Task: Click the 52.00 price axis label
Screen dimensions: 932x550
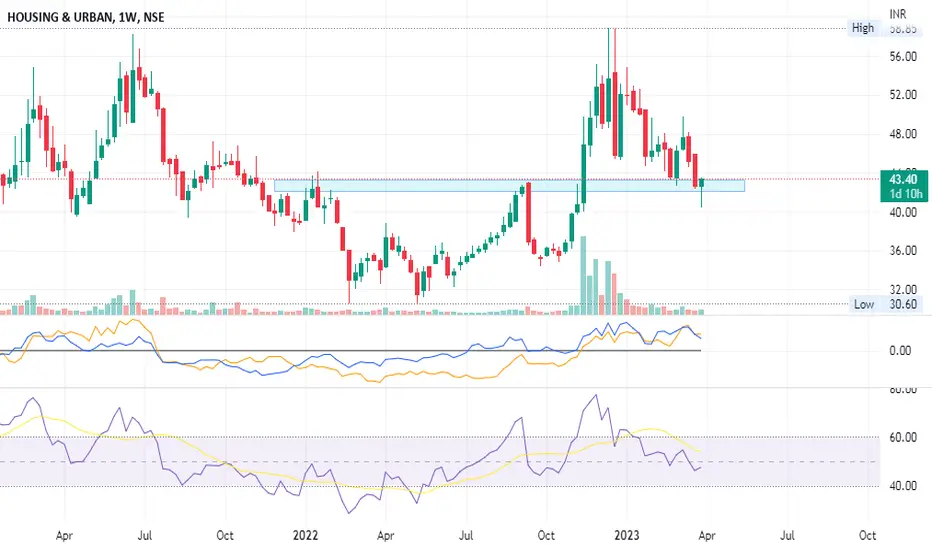Action: 903,95
